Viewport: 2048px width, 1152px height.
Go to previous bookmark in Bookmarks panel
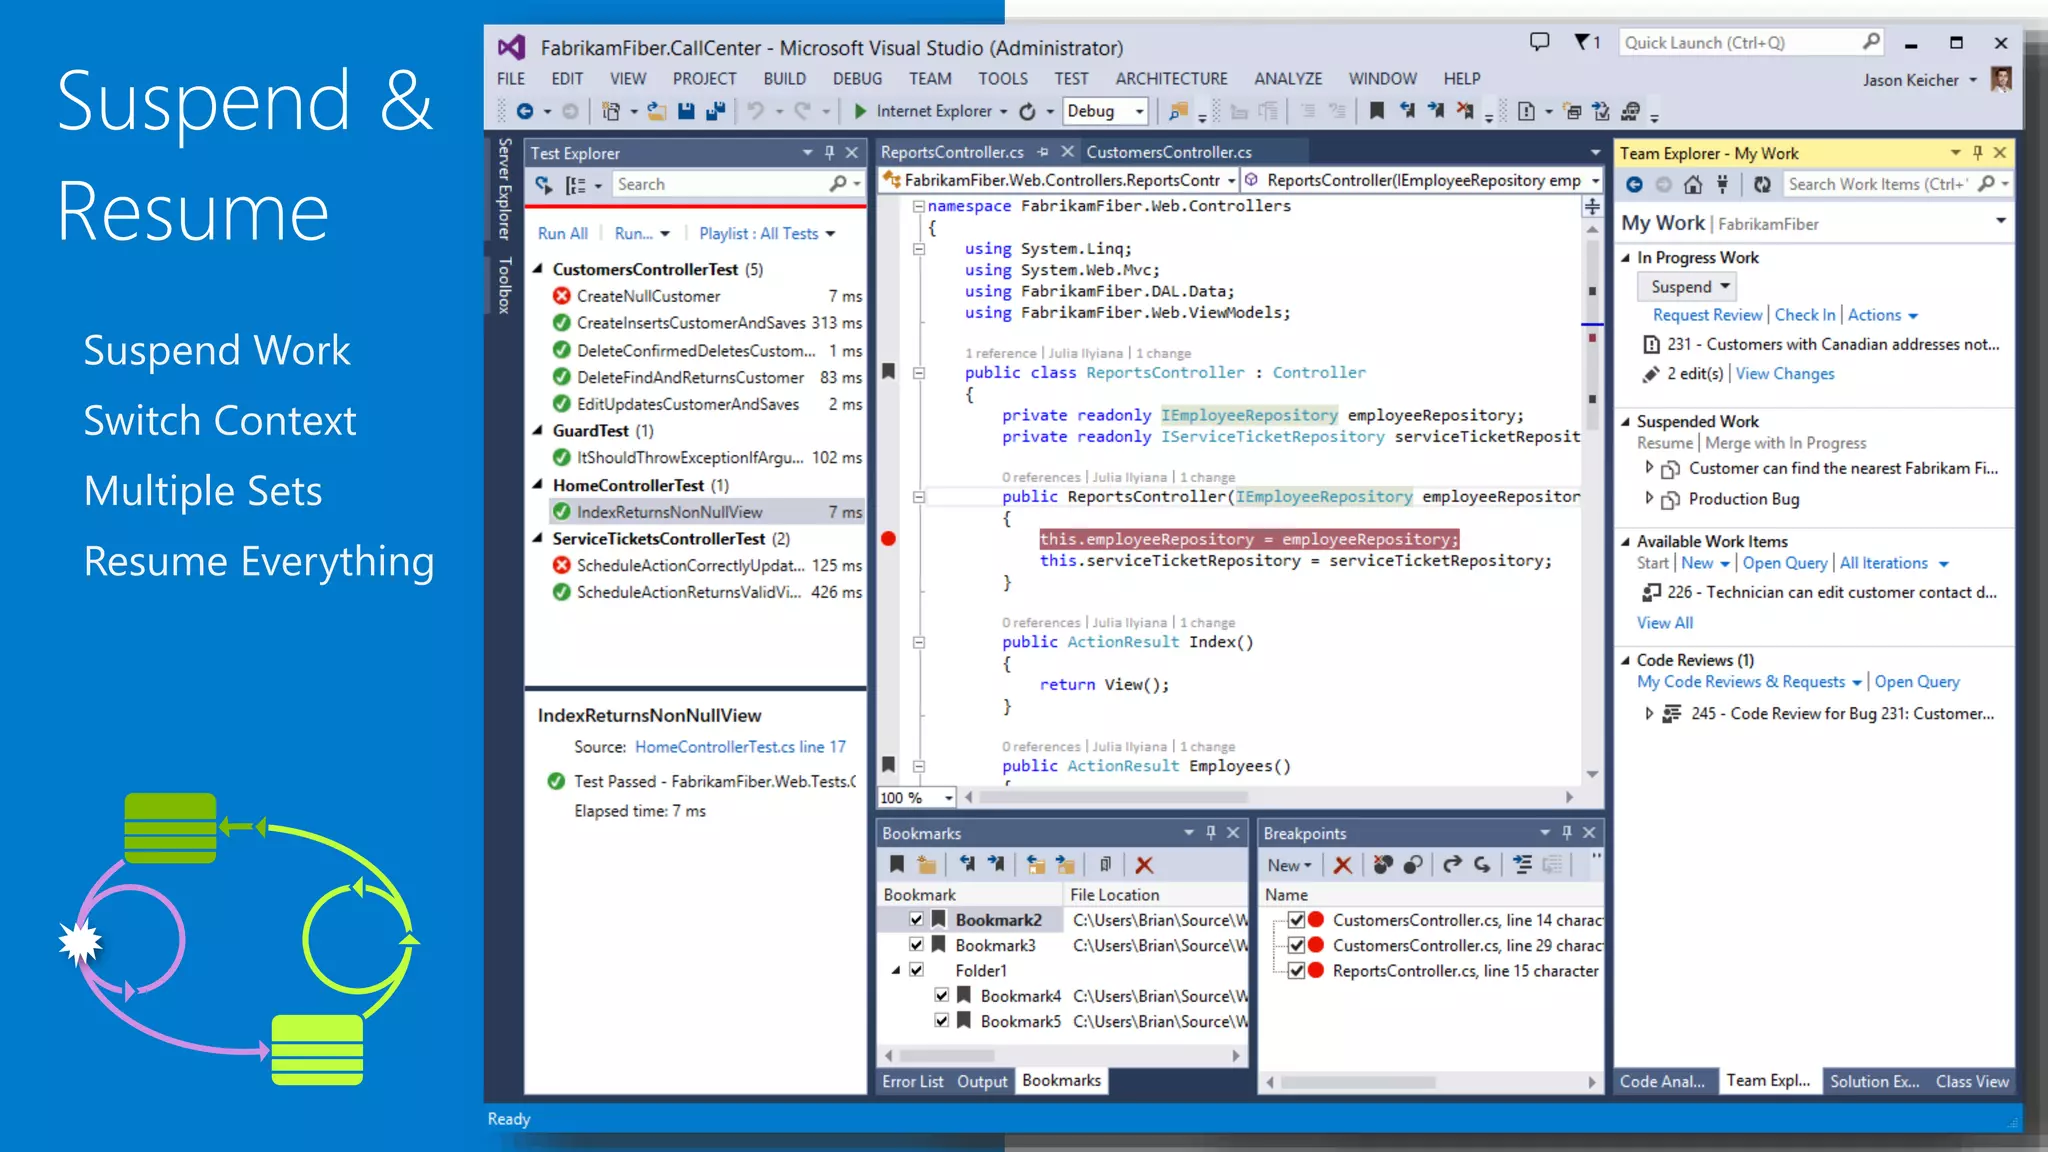pyautogui.click(x=967, y=864)
